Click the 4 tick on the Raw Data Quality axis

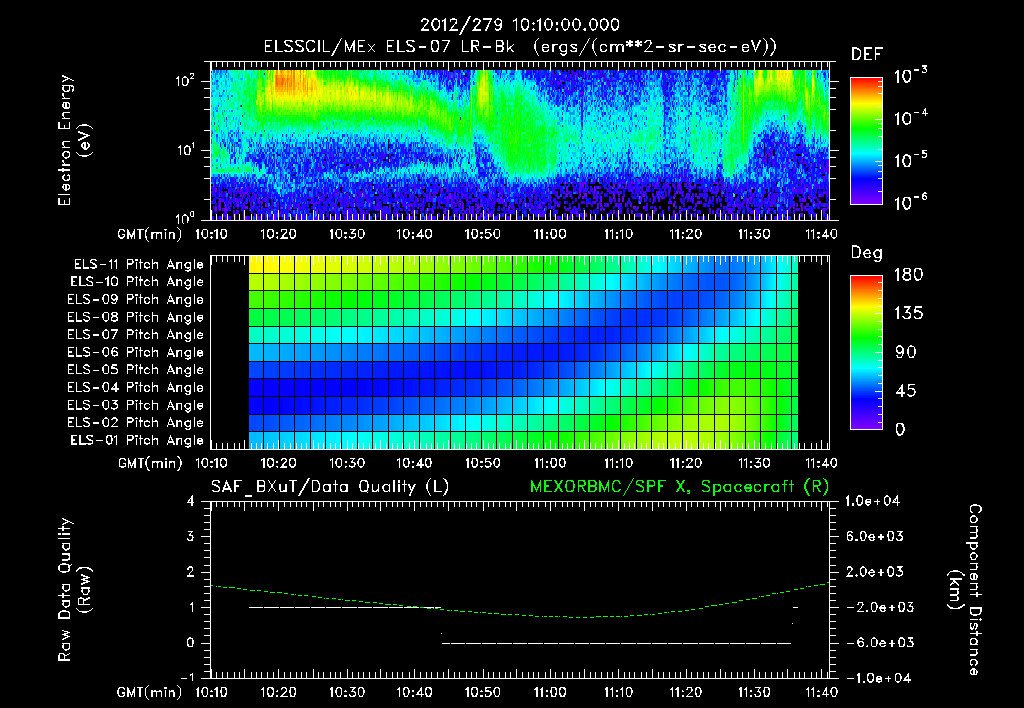click(191, 501)
